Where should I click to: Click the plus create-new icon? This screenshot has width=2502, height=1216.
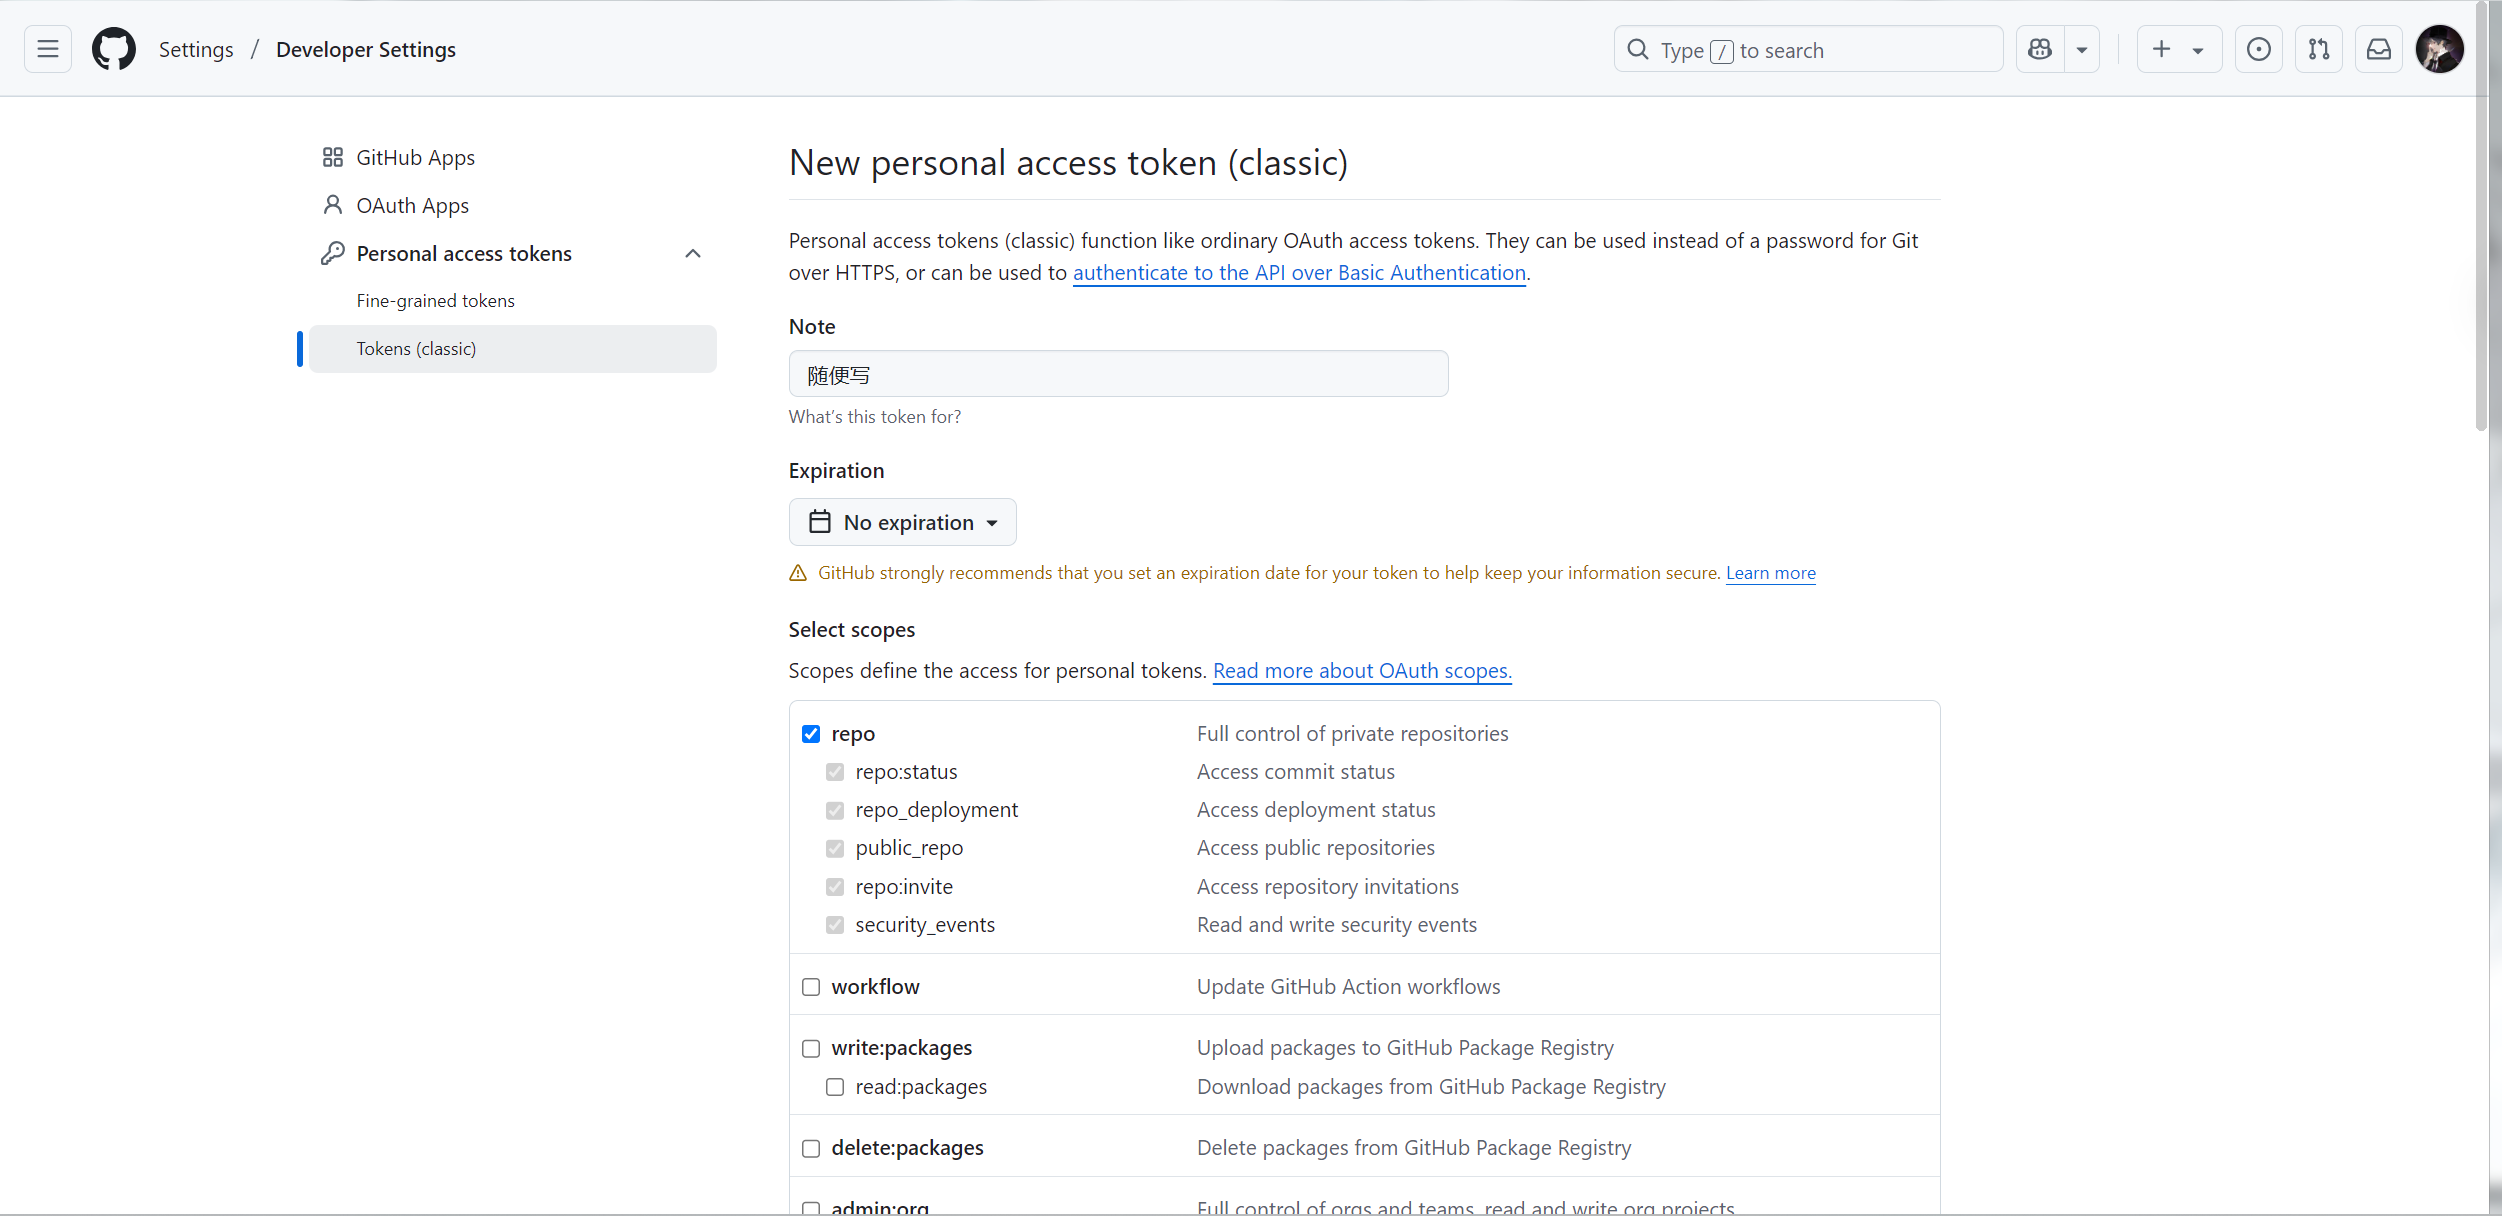click(2162, 49)
